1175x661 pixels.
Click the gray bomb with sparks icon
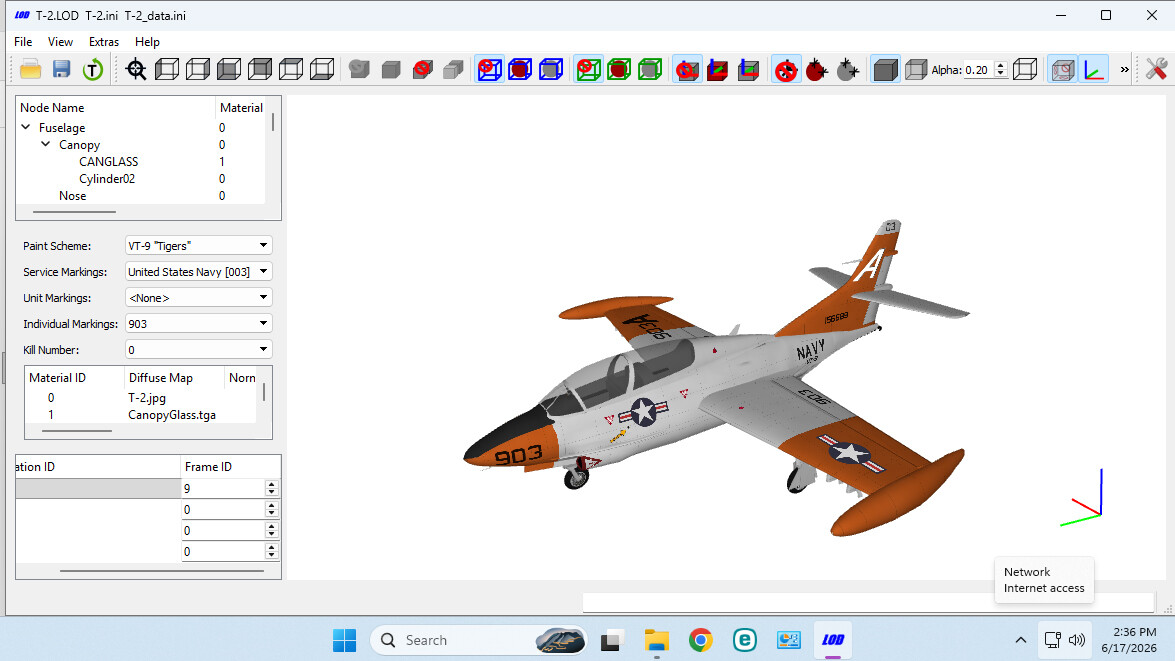coord(848,70)
